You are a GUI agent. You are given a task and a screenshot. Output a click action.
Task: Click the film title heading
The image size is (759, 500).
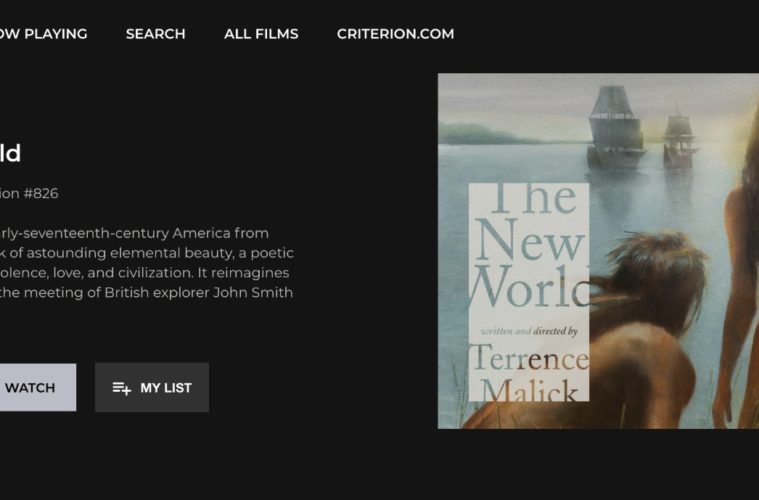click(x=10, y=153)
